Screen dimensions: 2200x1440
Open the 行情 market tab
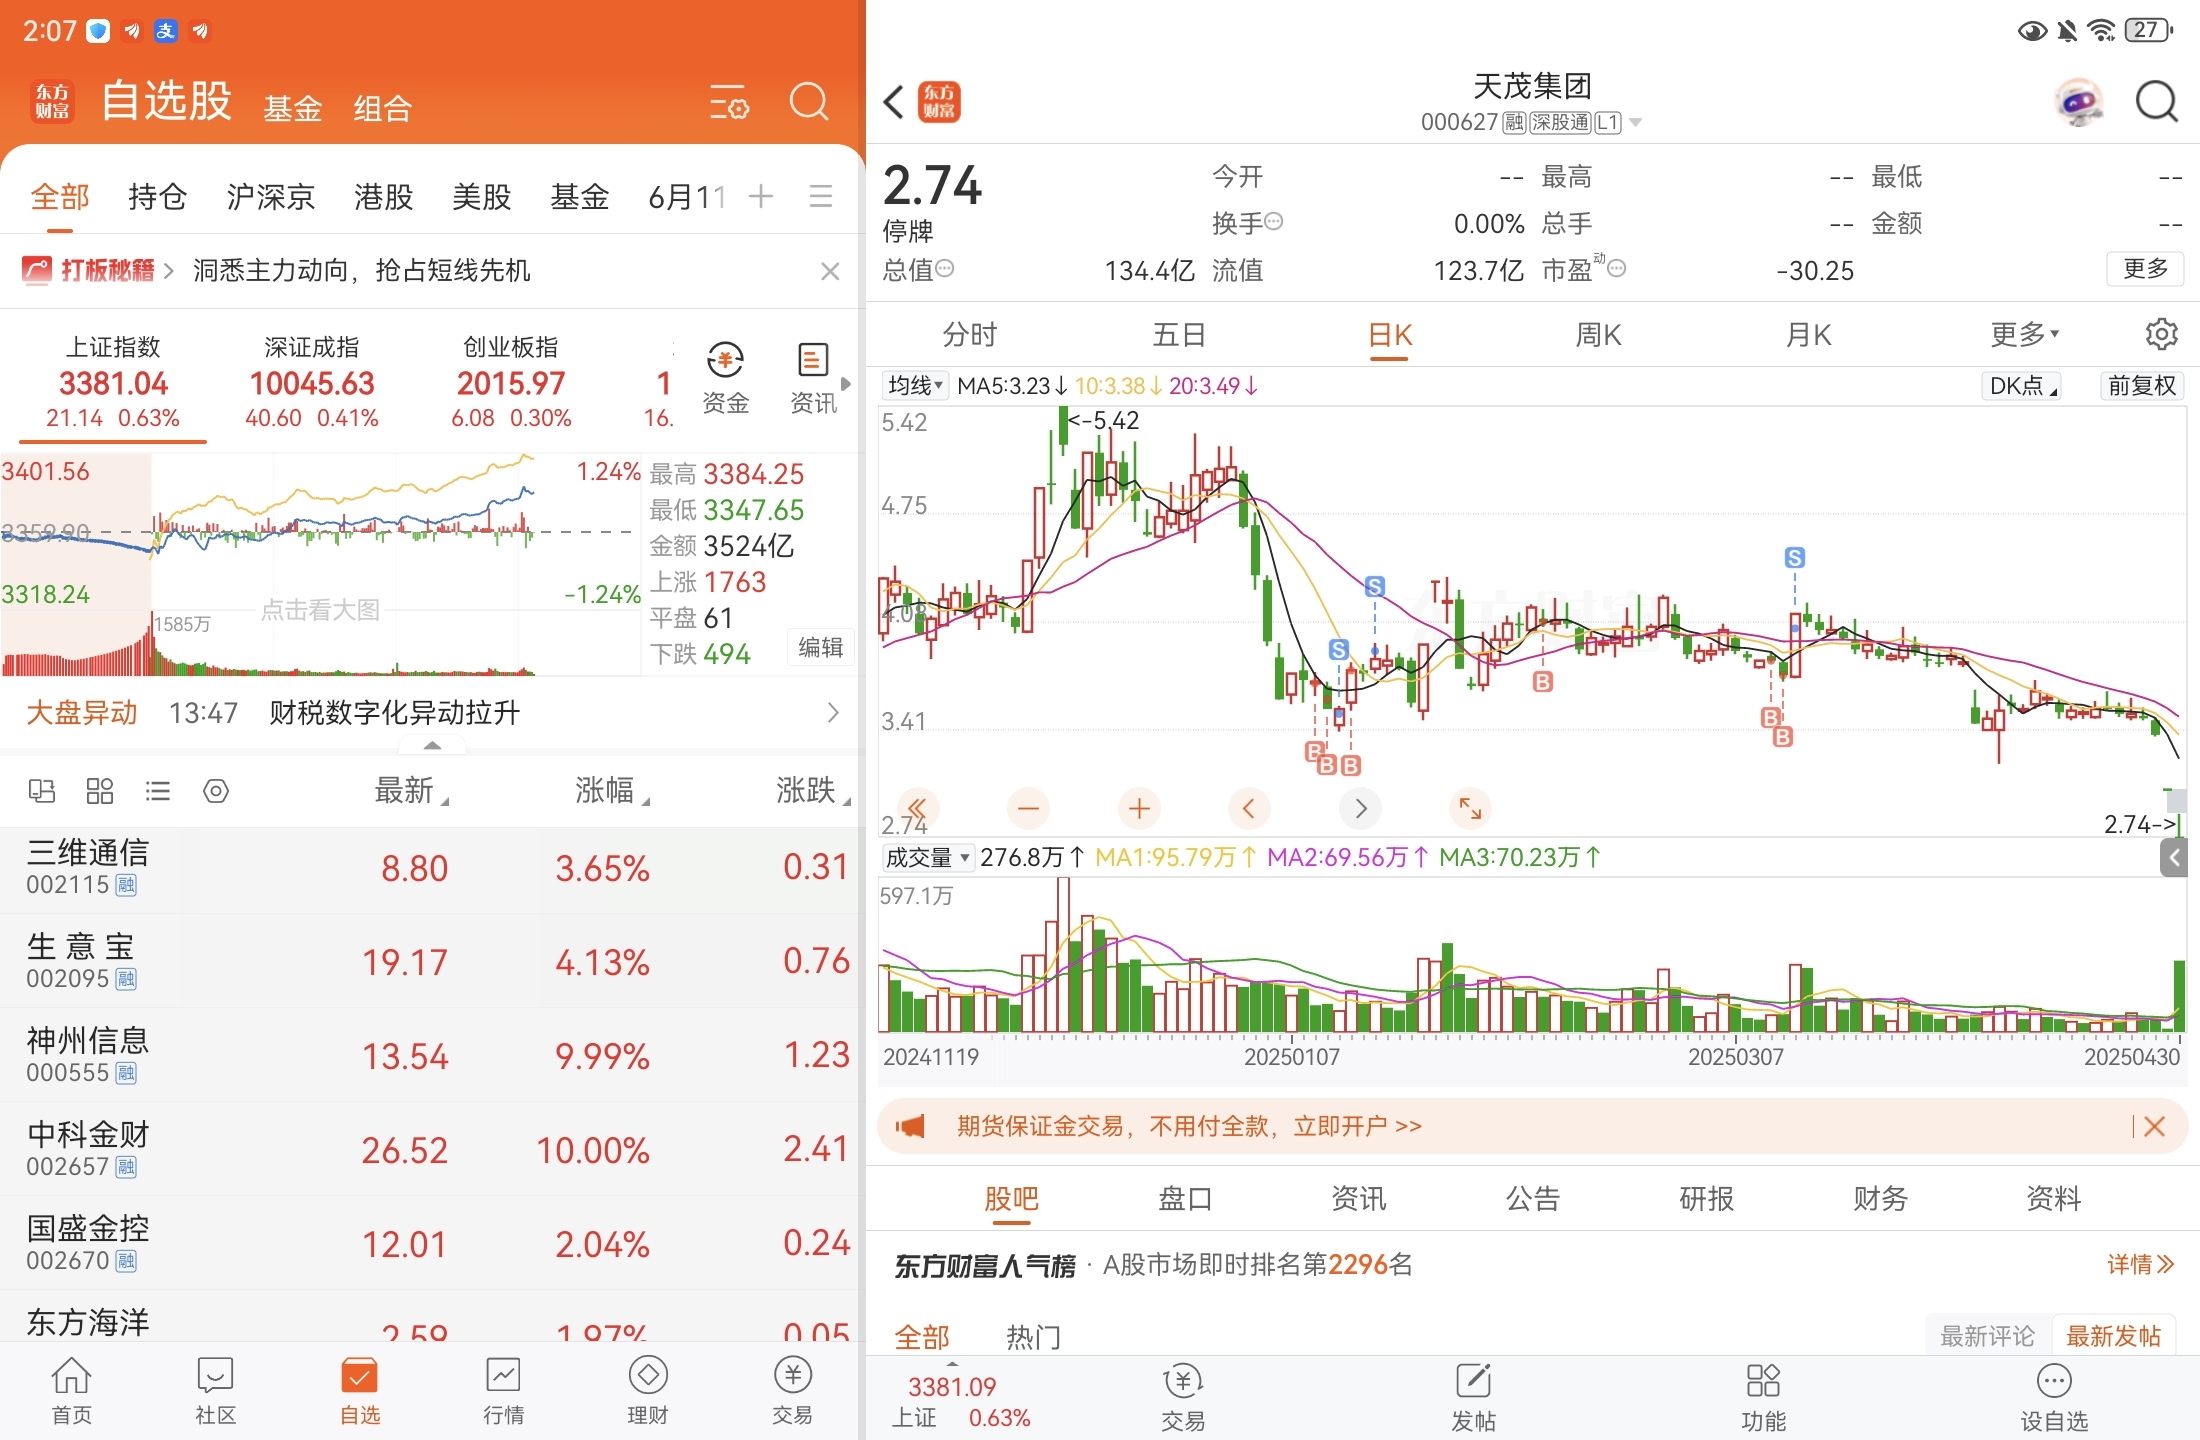coord(503,1391)
